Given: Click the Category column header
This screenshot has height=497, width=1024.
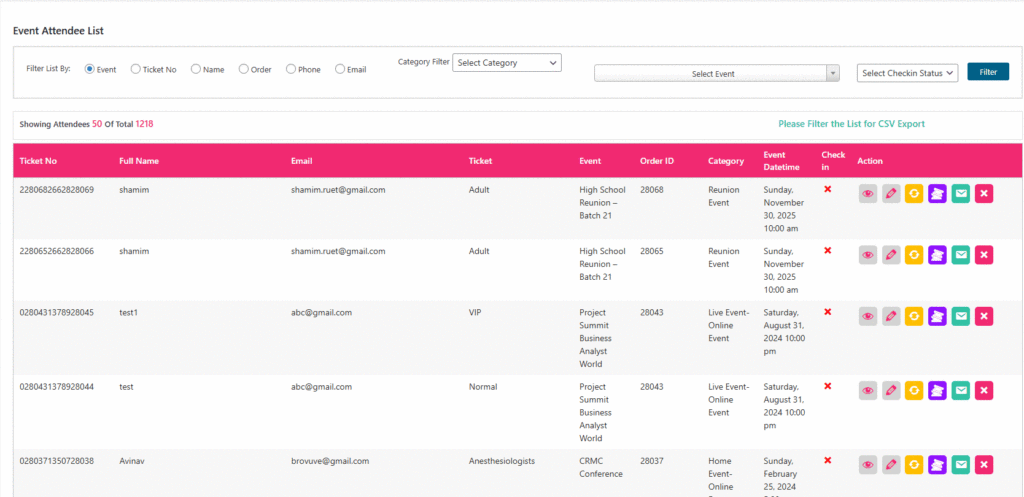Looking at the screenshot, I should pos(726,161).
